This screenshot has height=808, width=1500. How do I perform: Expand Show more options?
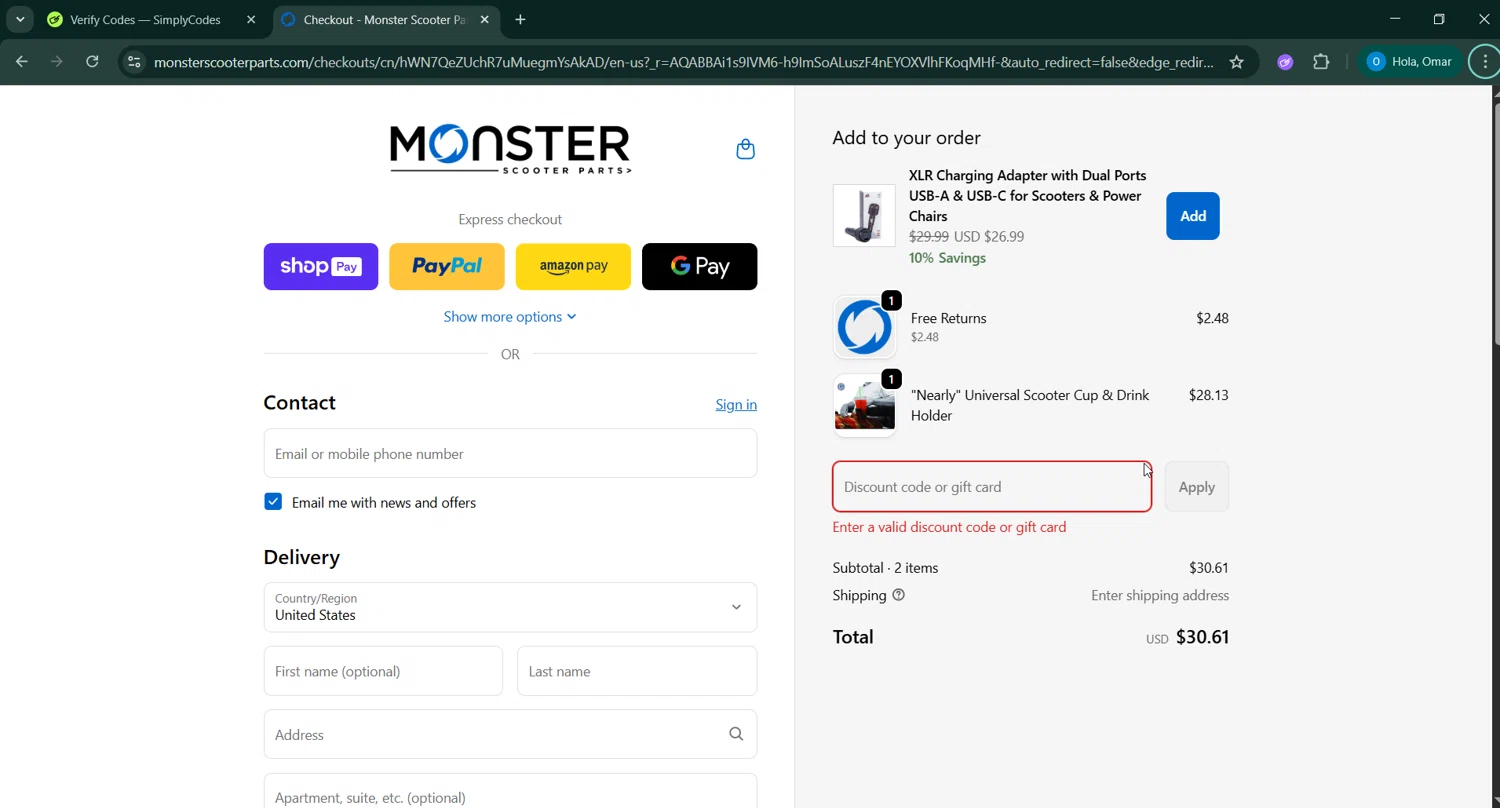510,316
